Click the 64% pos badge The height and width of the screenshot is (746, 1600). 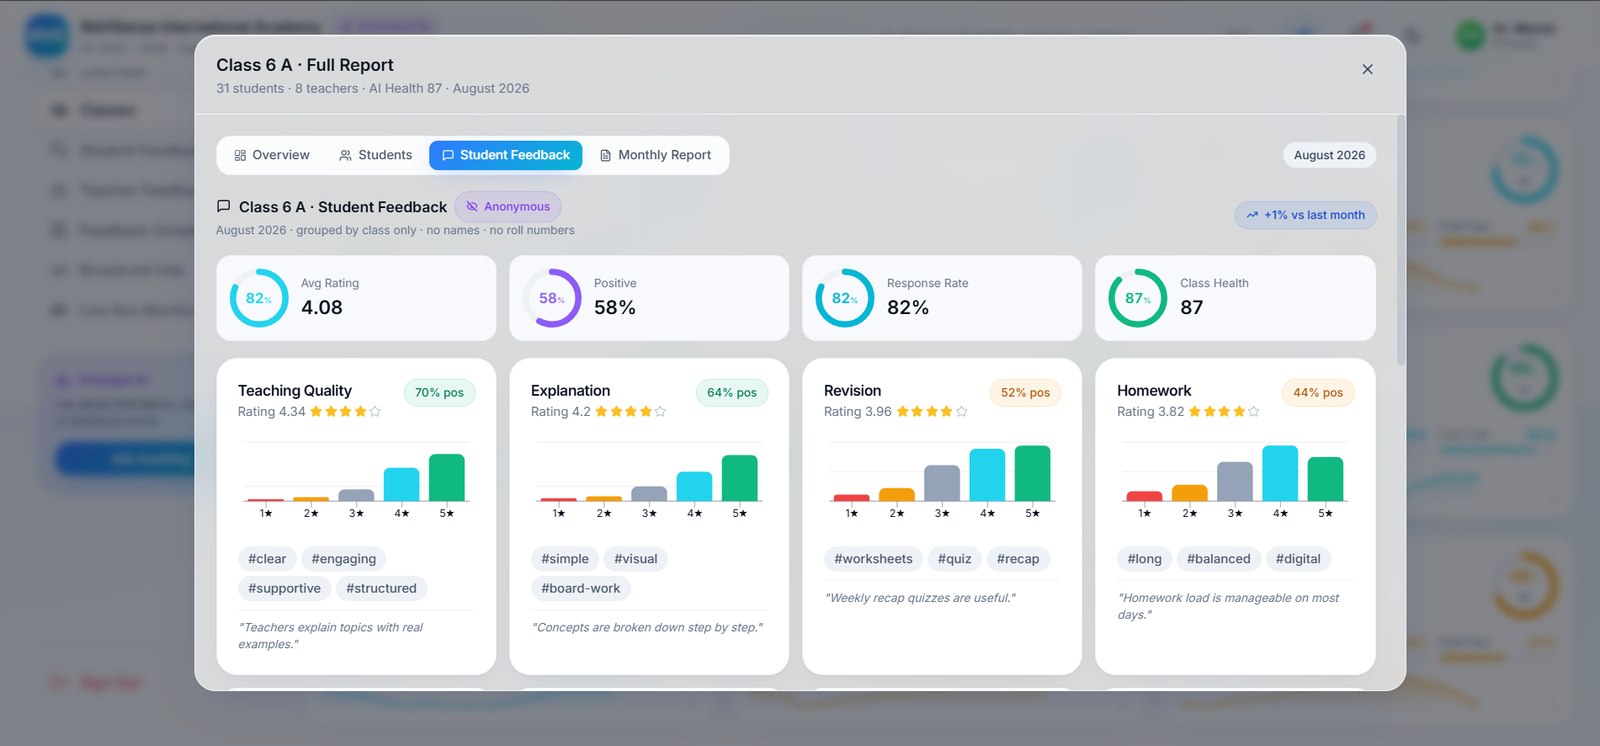tap(732, 393)
